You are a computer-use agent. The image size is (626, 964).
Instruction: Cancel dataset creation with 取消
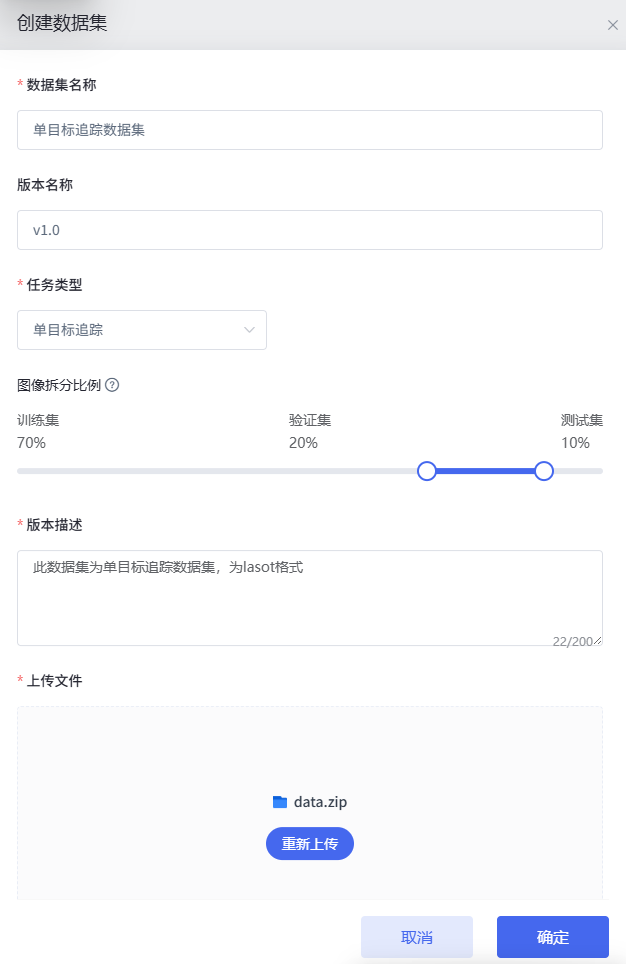(x=416, y=937)
